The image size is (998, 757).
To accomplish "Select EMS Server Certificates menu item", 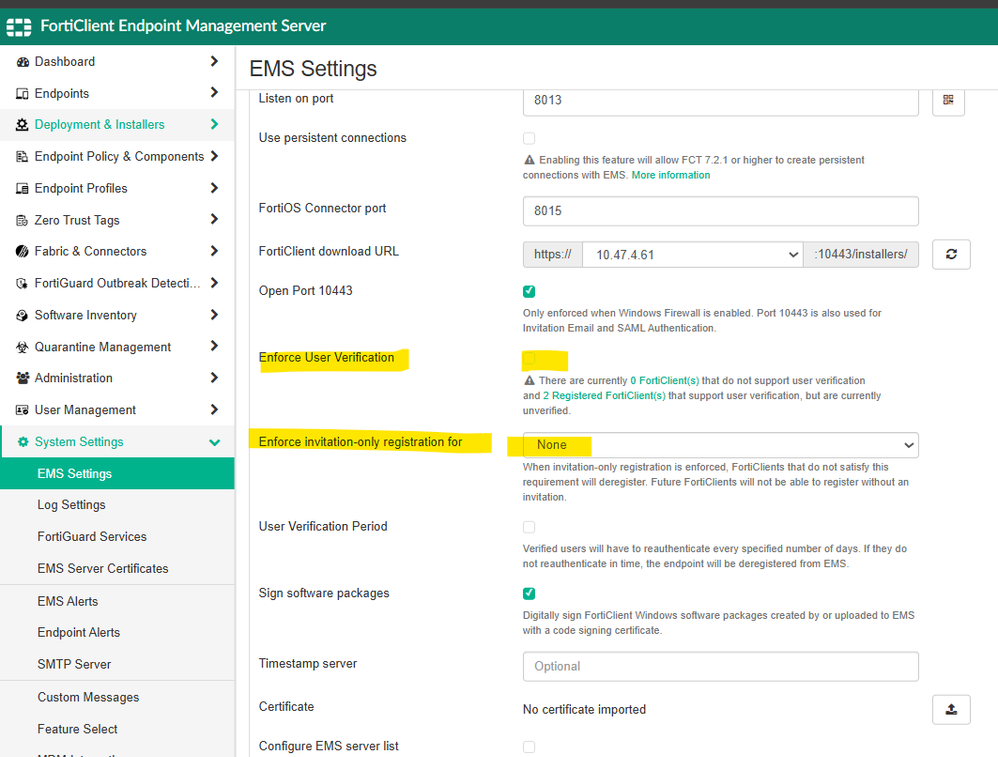I will (x=103, y=568).
